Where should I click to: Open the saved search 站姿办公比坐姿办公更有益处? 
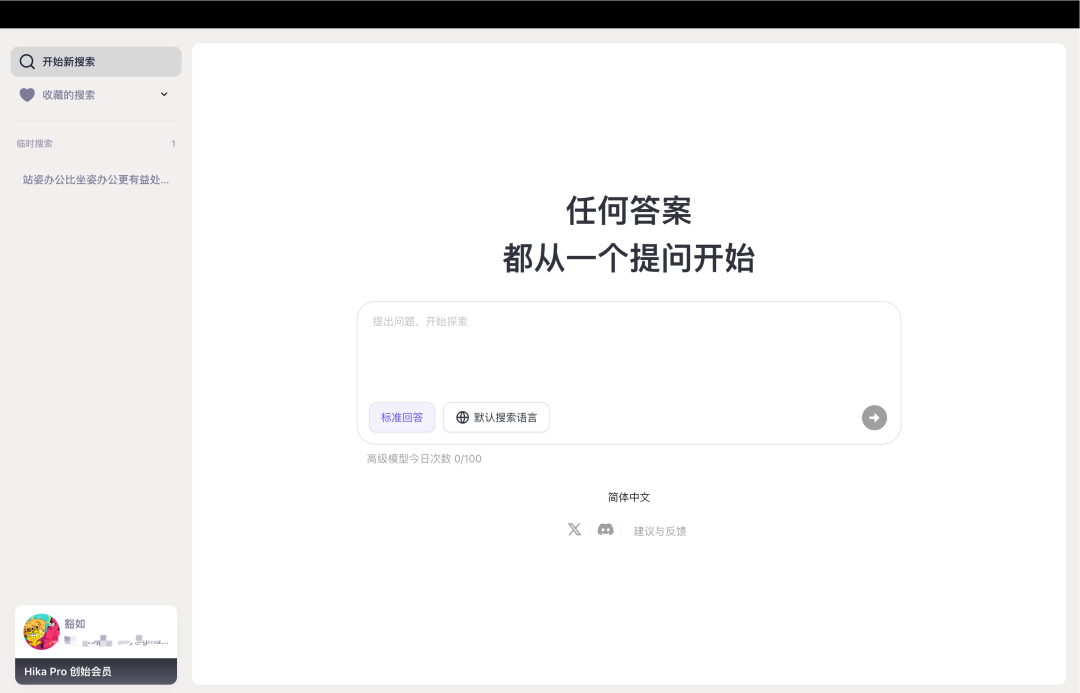coord(96,179)
